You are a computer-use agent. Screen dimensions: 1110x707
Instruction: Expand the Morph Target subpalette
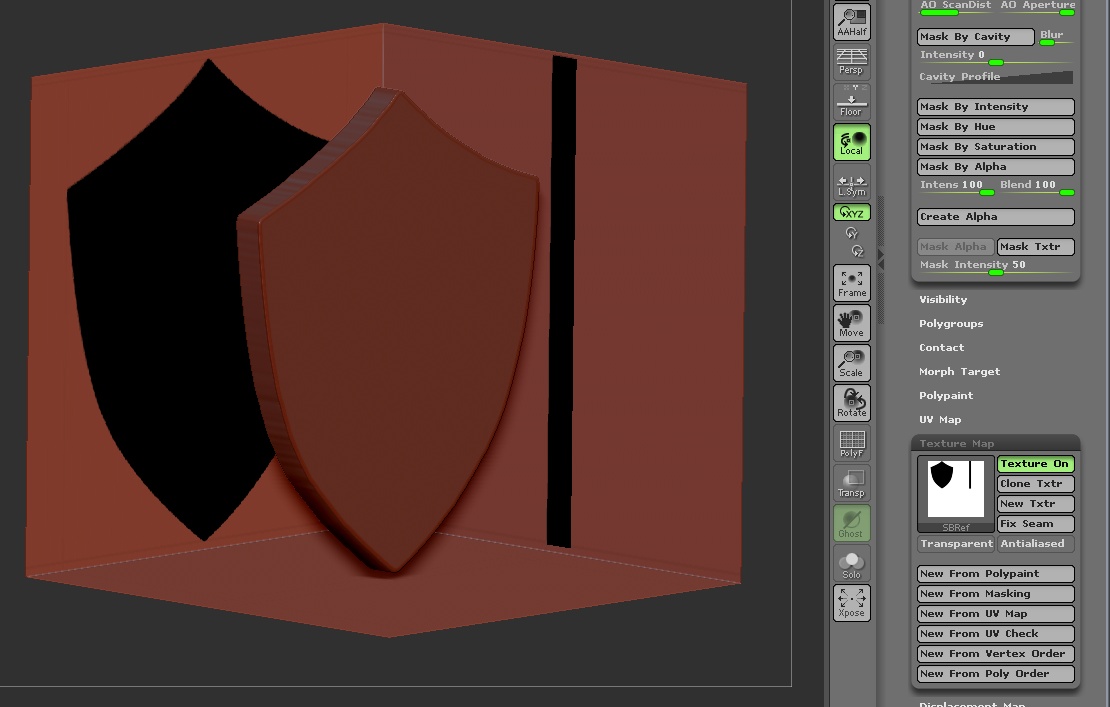pyautogui.click(x=959, y=372)
